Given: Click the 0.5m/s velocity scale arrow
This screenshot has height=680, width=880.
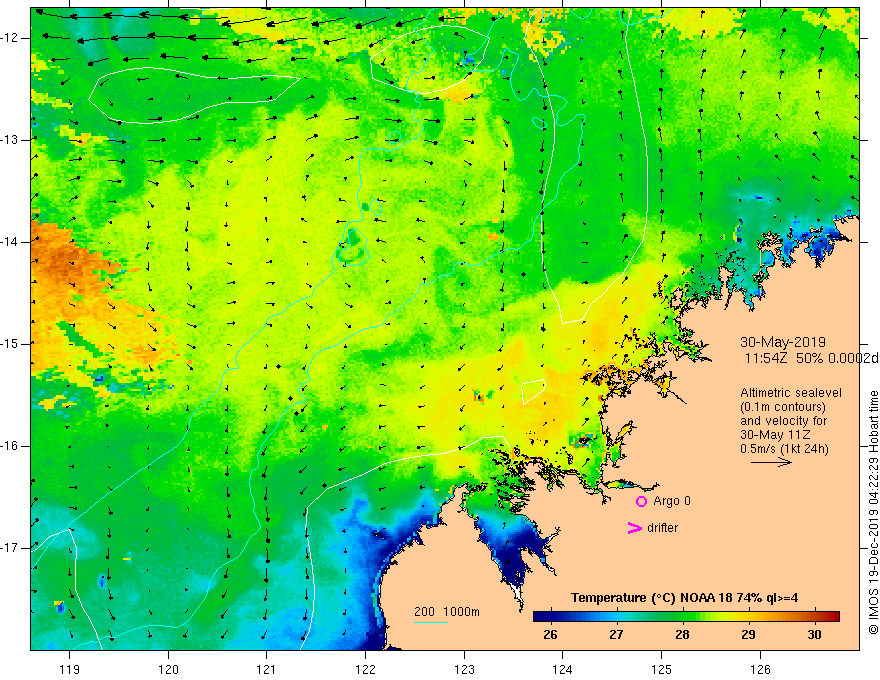Looking at the screenshot, I should tap(771, 462).
